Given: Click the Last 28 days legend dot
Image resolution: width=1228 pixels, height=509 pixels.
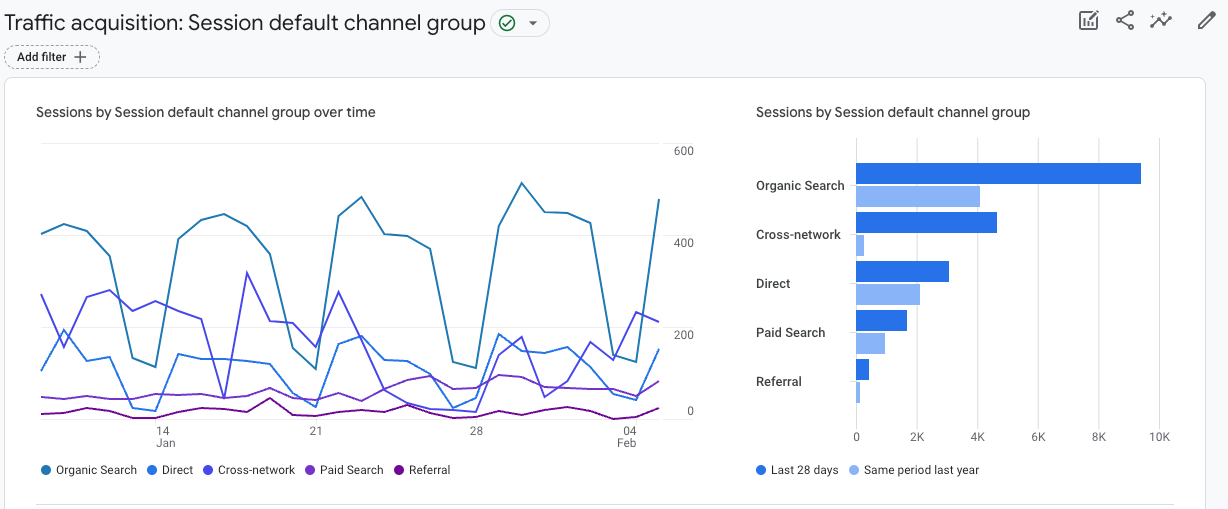Looking at the screenshot, I should click(762, 470).
